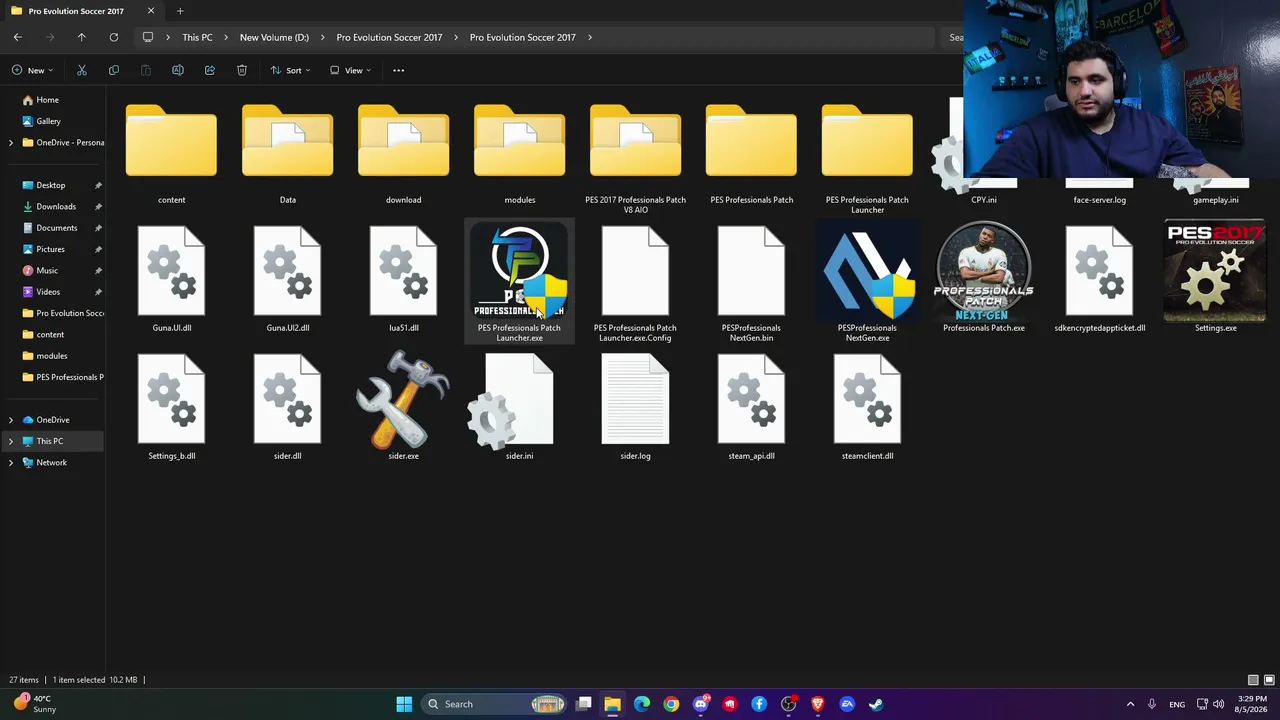
Task: Expand the OneDrive - Personal tree node
Action: coord(11,142)
